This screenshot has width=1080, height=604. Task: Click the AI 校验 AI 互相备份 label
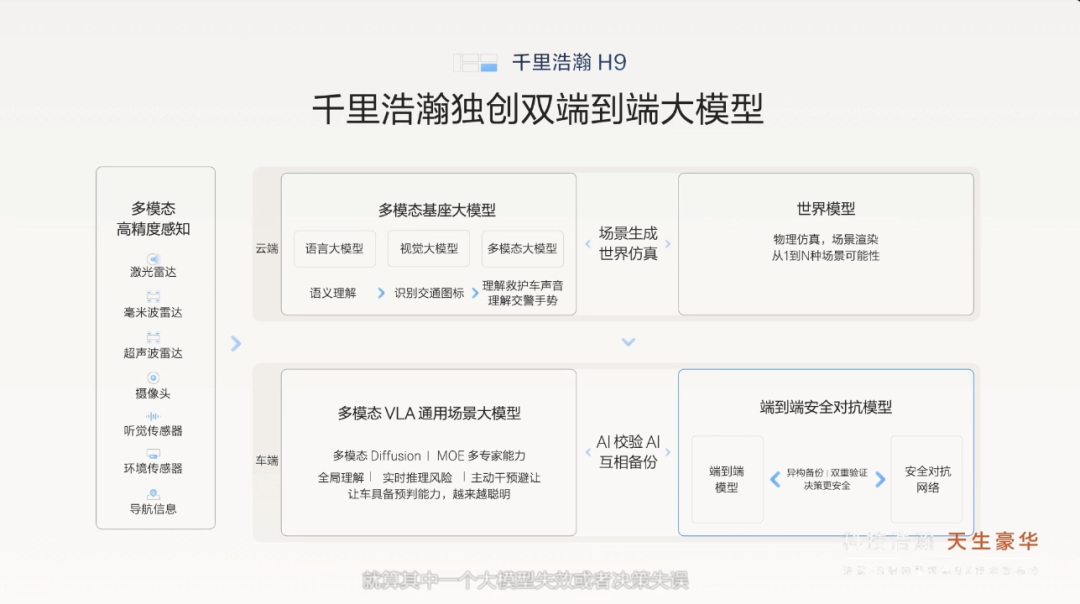tap(628, 452)
